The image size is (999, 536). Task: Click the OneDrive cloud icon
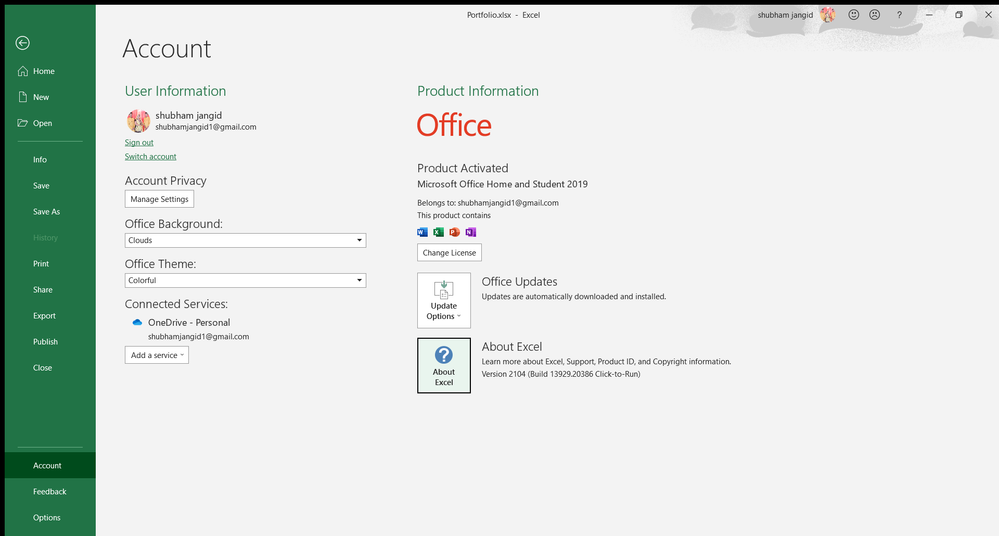click(x=137, y=322)
